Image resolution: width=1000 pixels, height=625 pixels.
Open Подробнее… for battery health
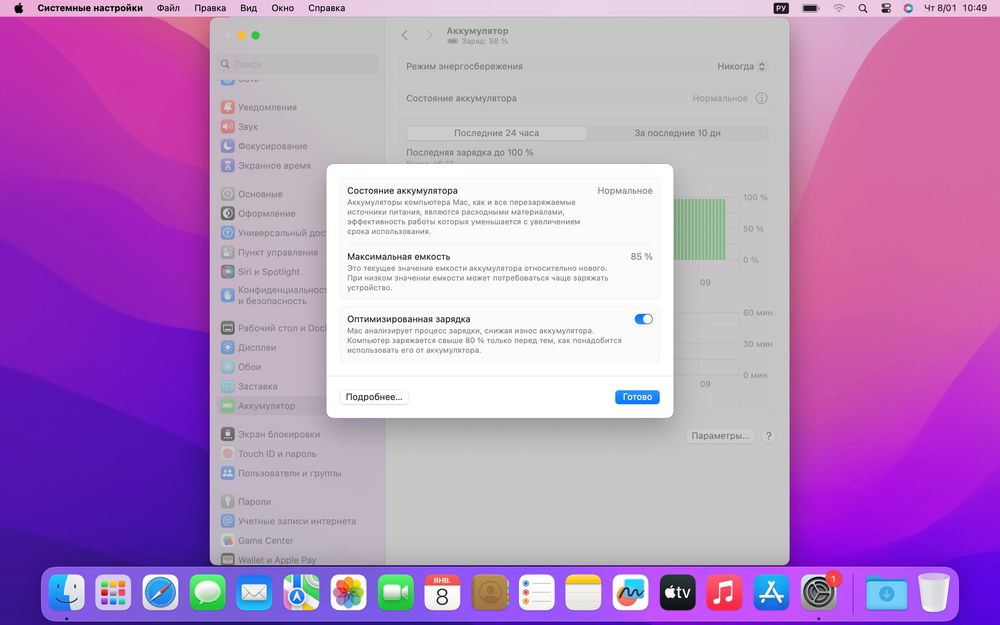pyautogui.click(x=374, y=397)
